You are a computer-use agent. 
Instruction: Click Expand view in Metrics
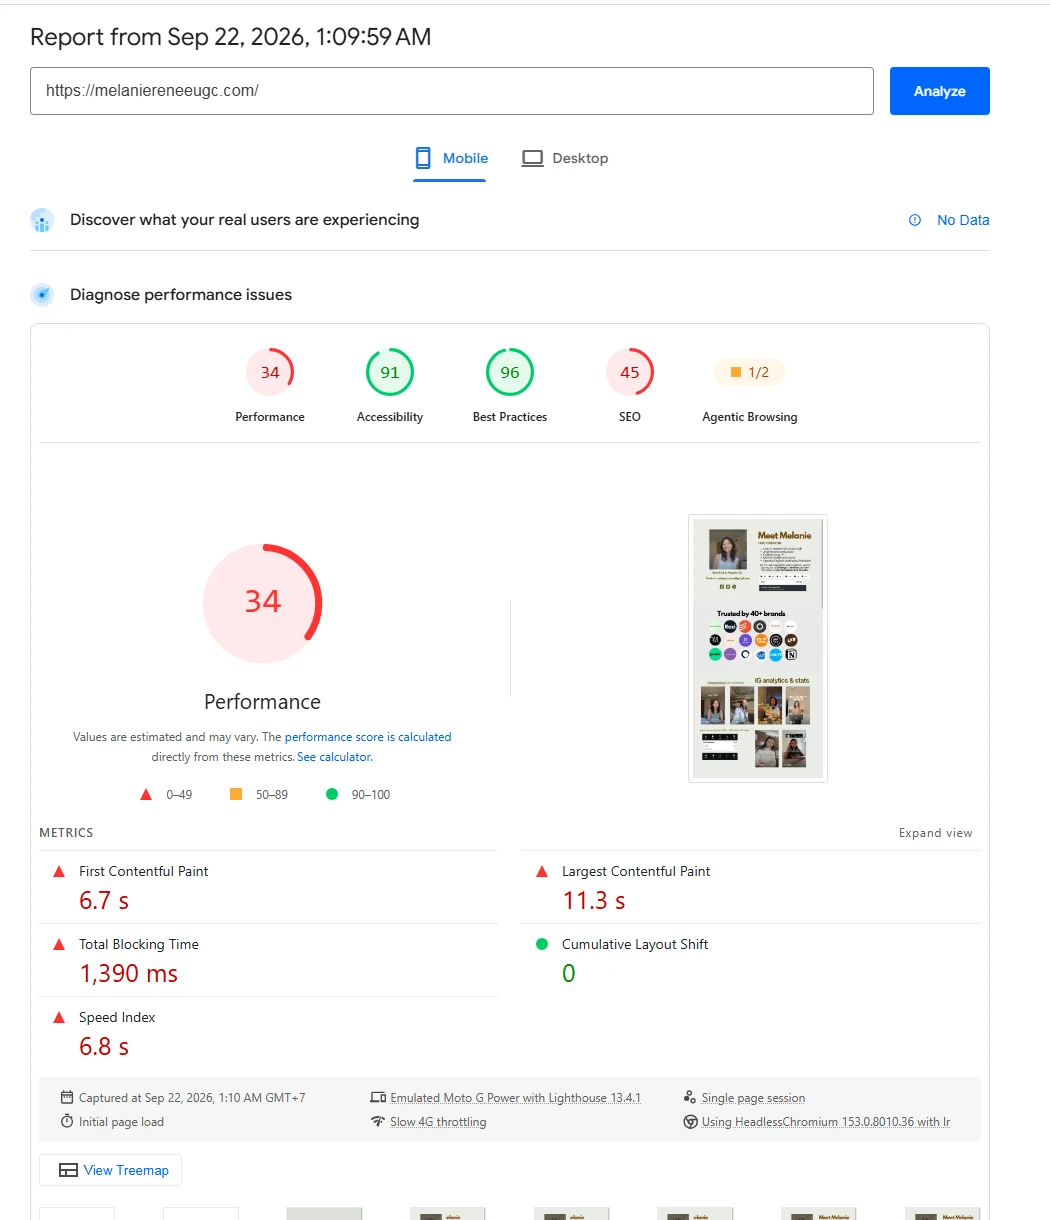[x=935, y=833]
